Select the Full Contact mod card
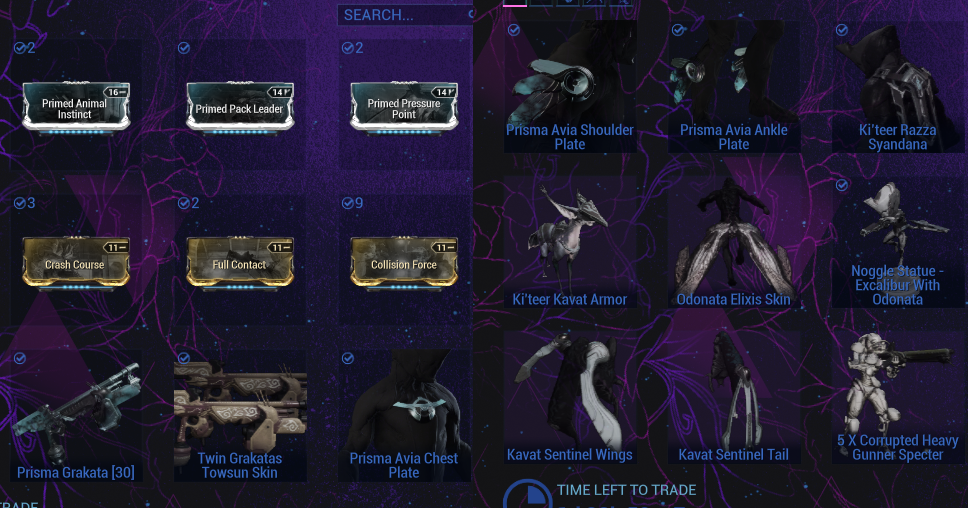 240,262
